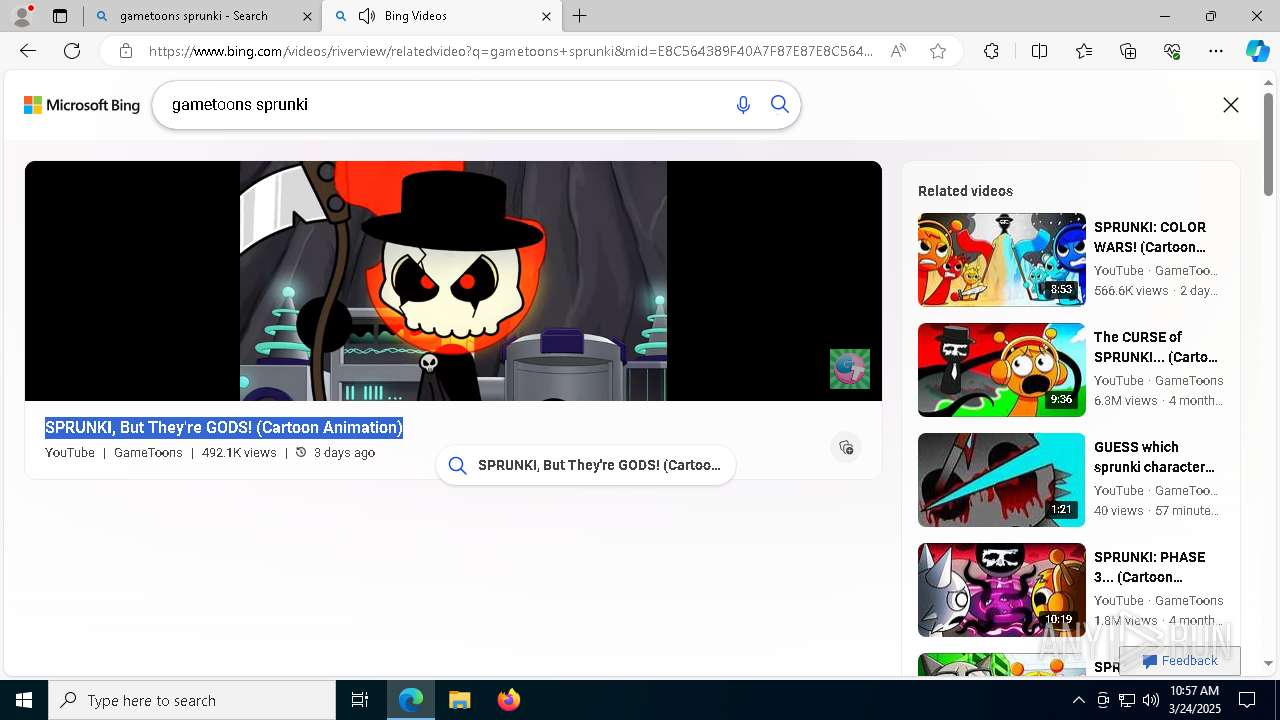Click the page vertical scrollbar thumb
The width and height of the screenshot is (1280, 720).
tap(1269, 145)
